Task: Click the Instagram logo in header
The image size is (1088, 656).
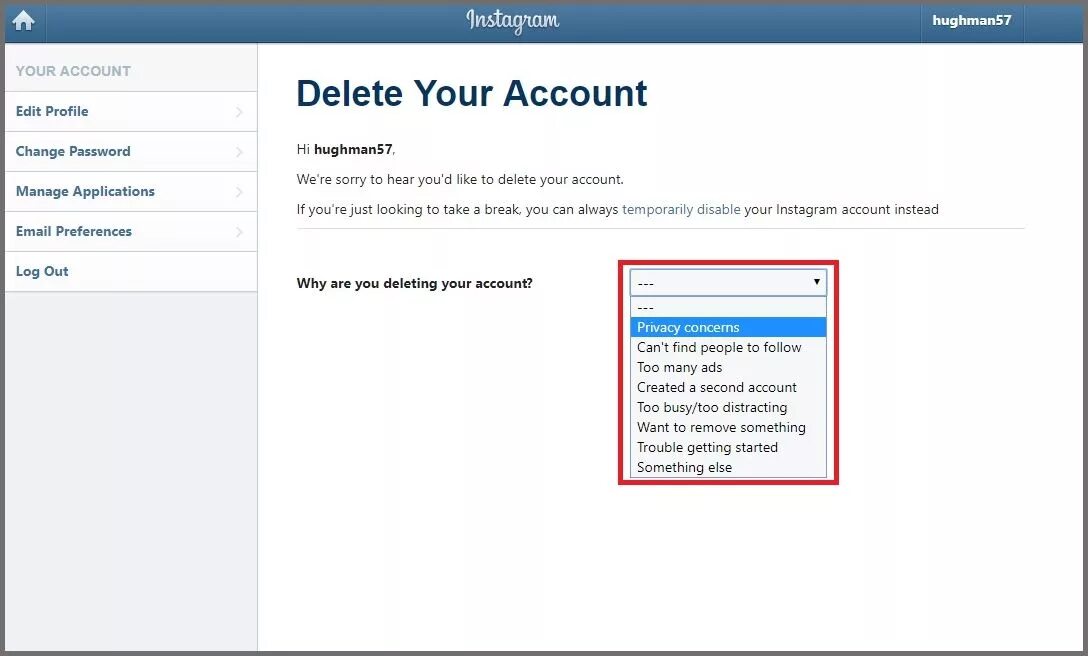Action: (x=513, y=21)
